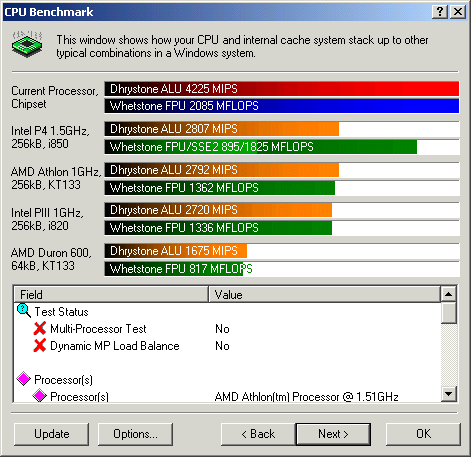This screenshot has width=471, height=457.
Task: Click red X icon beside Multi-Processor Test
Action: (40, 328)
